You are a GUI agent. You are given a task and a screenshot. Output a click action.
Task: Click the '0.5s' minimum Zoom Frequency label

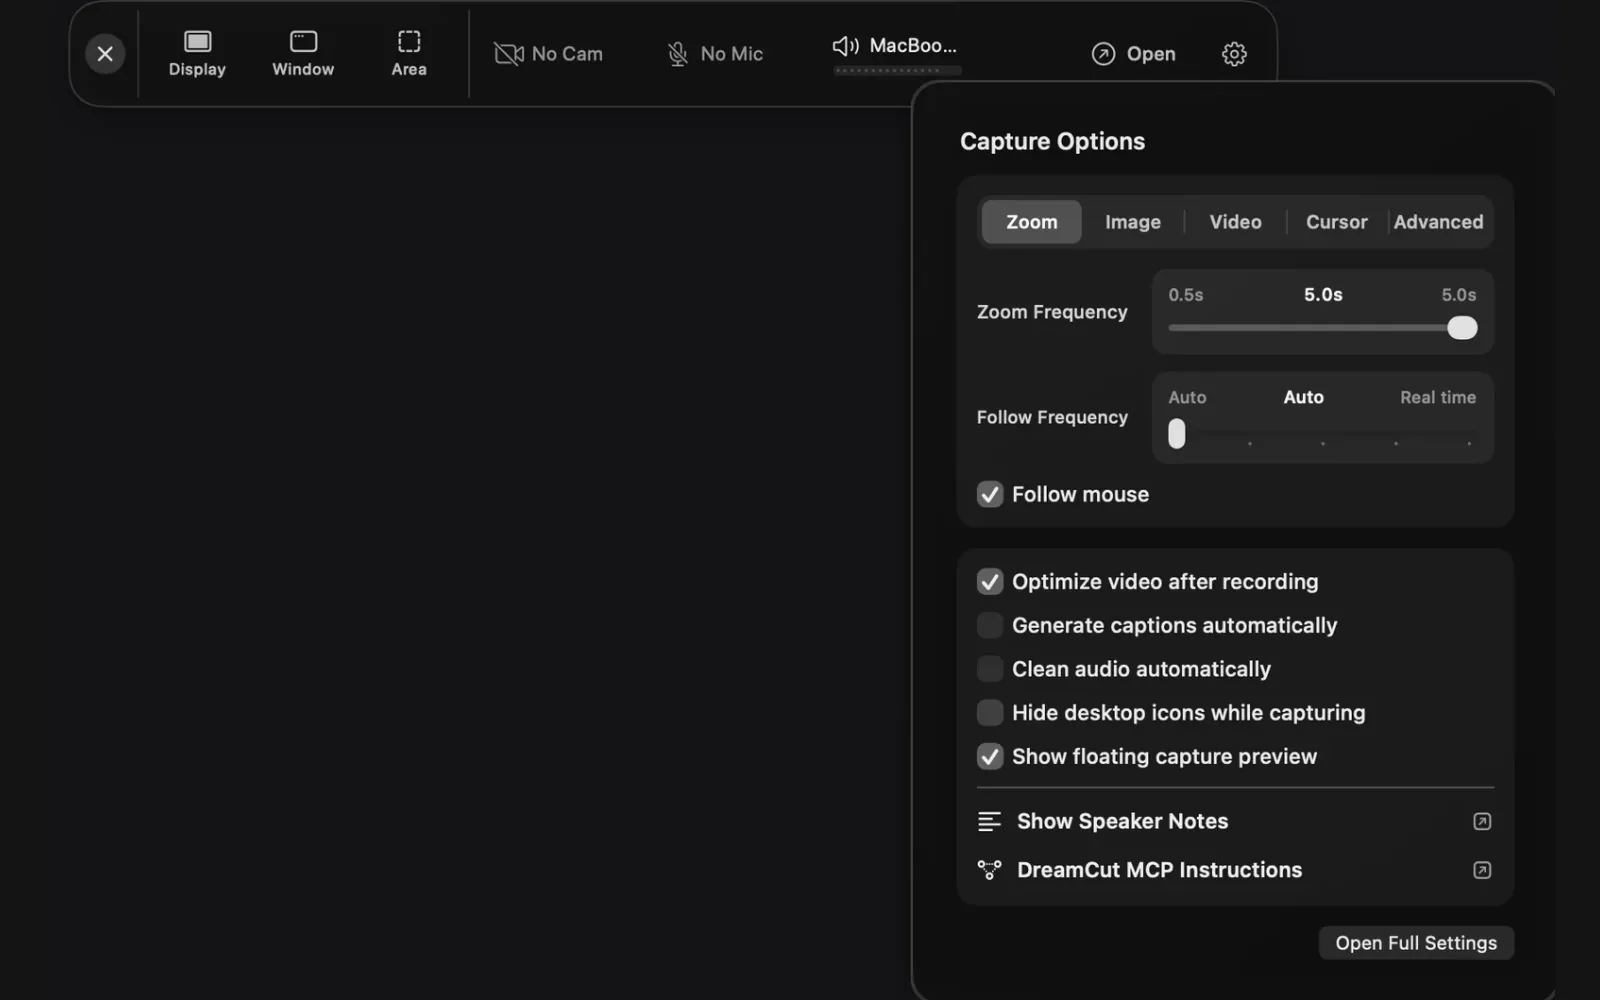(1186, 295)
